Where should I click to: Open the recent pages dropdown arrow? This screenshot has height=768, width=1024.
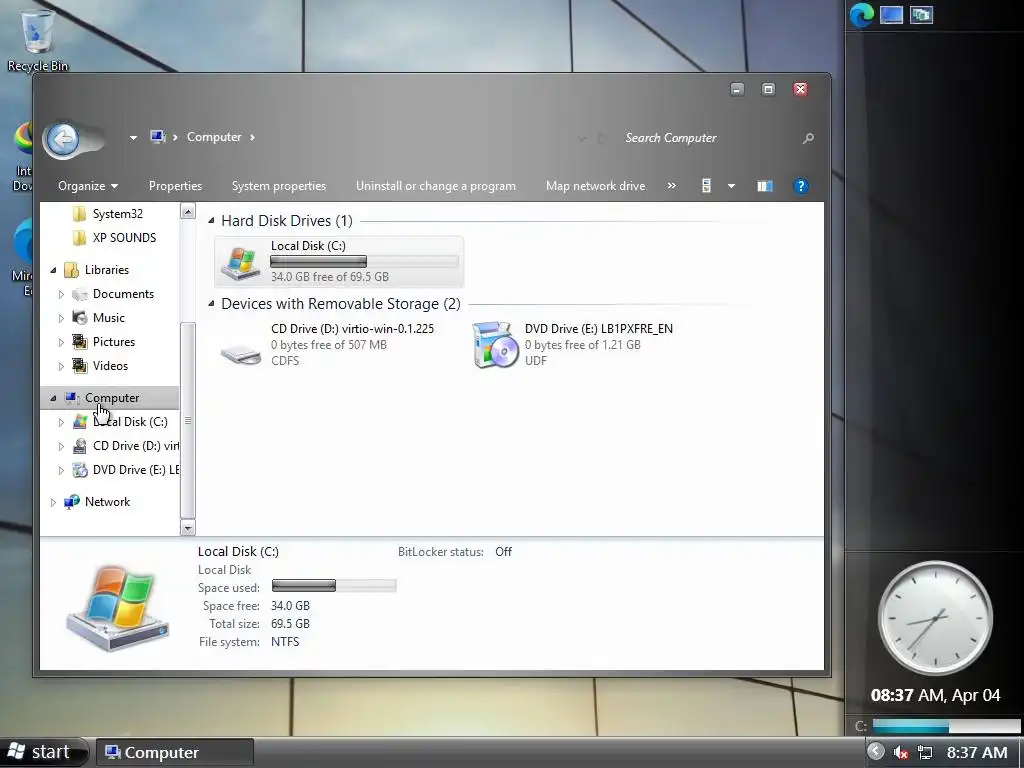click(x=133, y=138)
